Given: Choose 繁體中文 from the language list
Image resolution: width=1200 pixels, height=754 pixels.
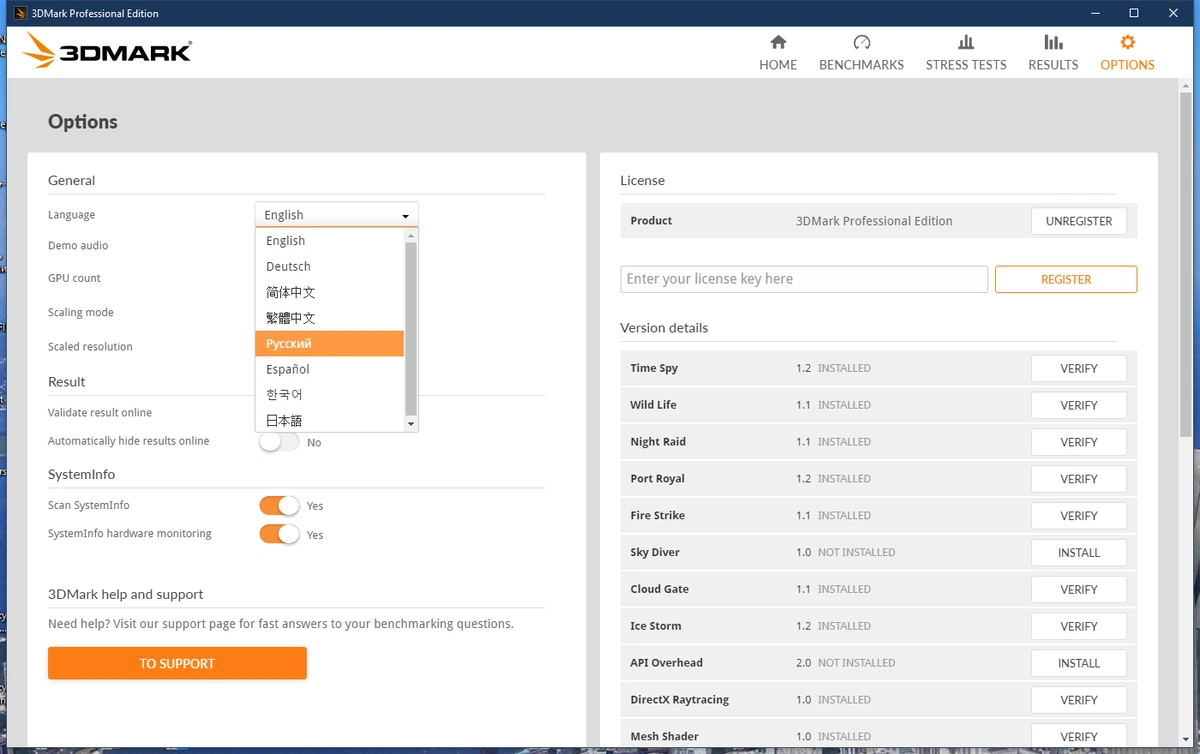Looking at the screenshot, I should click(x=329, y=318).
